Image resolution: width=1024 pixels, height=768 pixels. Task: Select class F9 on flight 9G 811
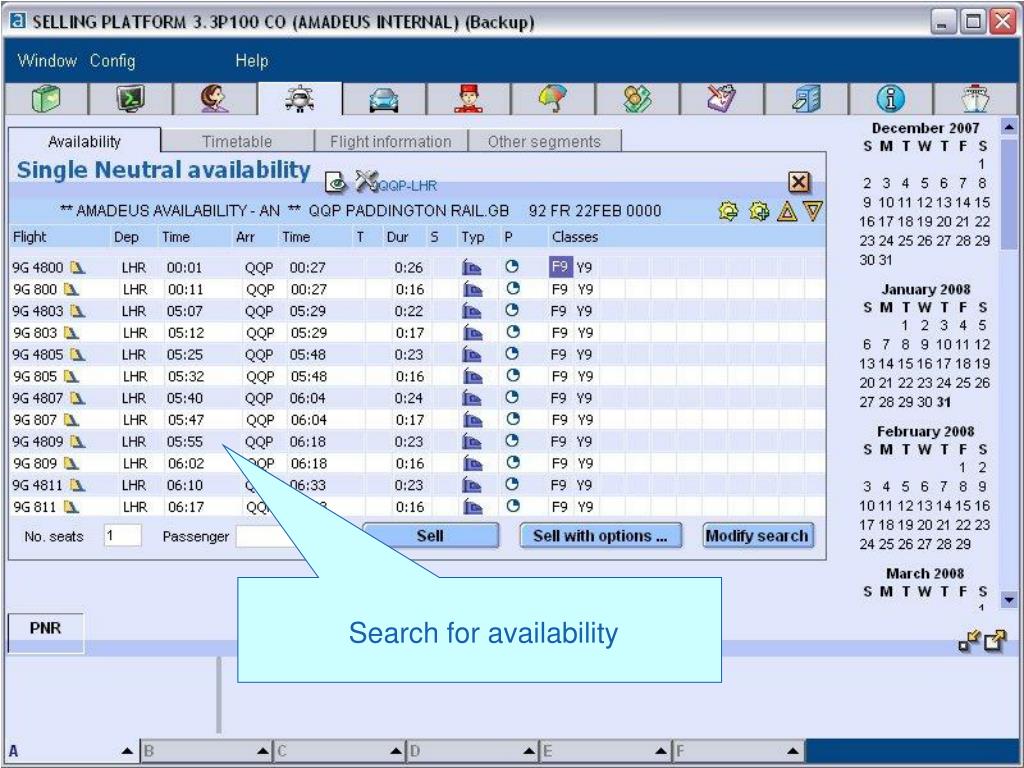click(x=560, y=507)
